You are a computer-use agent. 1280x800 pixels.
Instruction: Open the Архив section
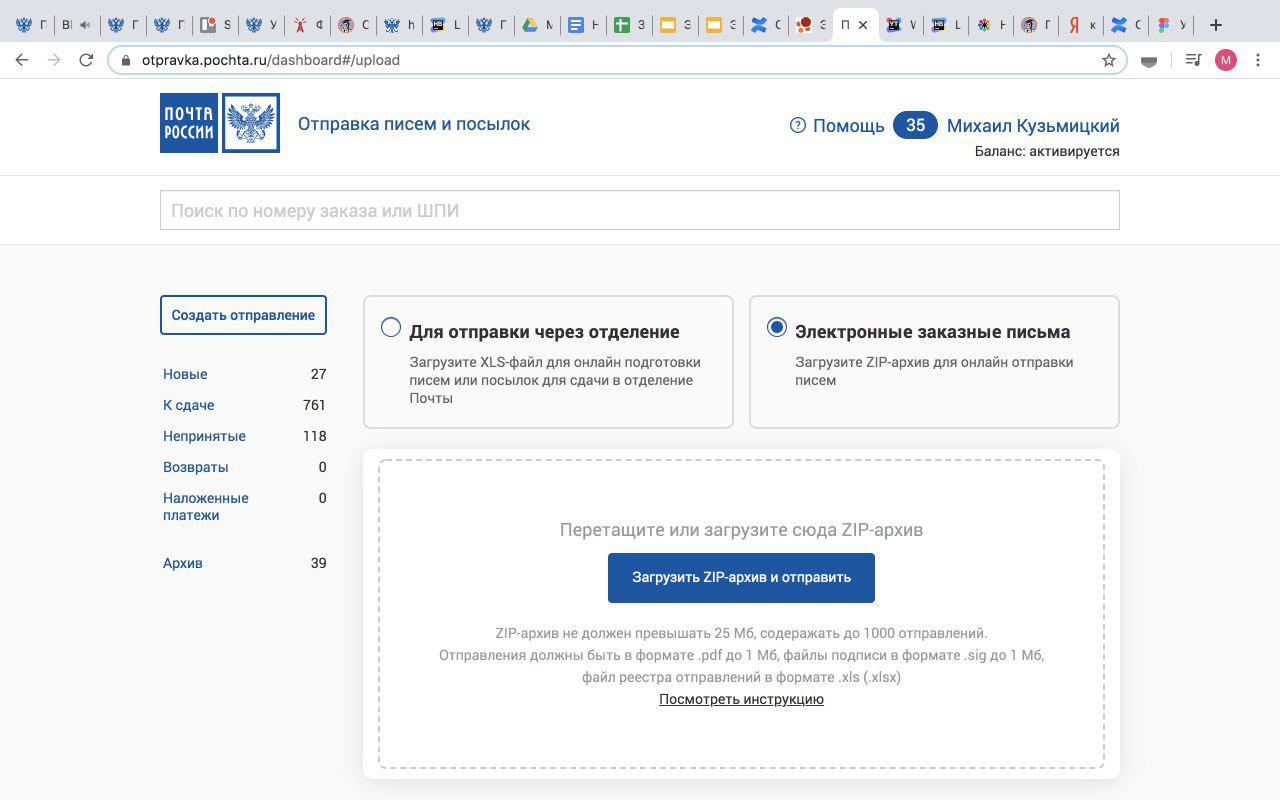[183, 563]
